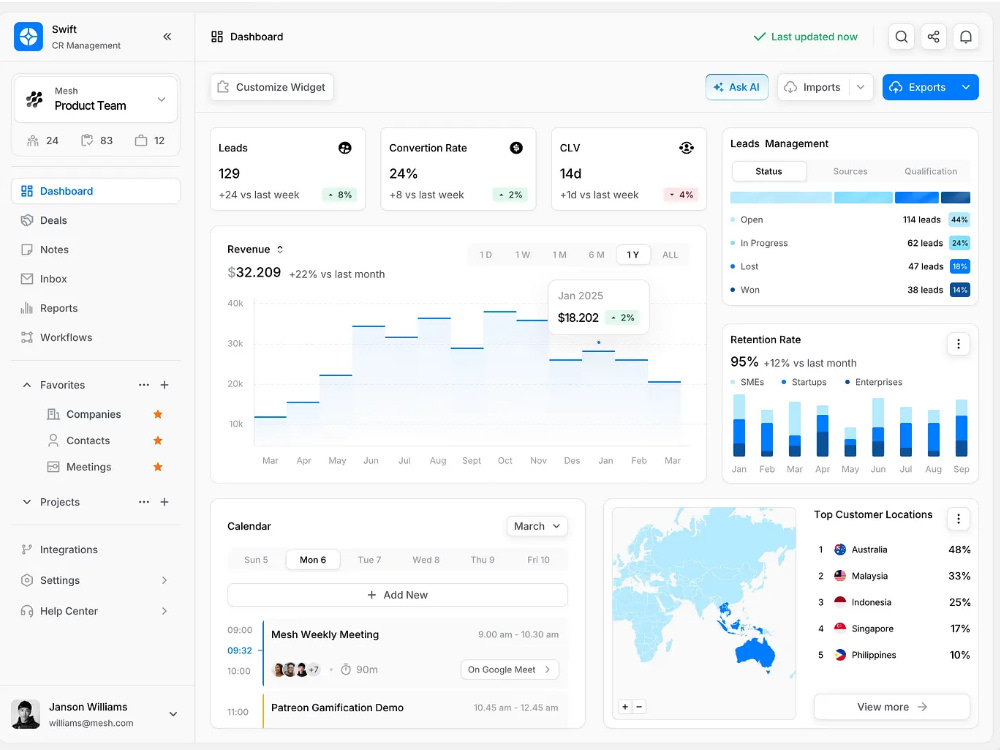Click the Dashboard grid icon in header
The width and height of the screenshot is (1000, 750).
click(217, 36)
